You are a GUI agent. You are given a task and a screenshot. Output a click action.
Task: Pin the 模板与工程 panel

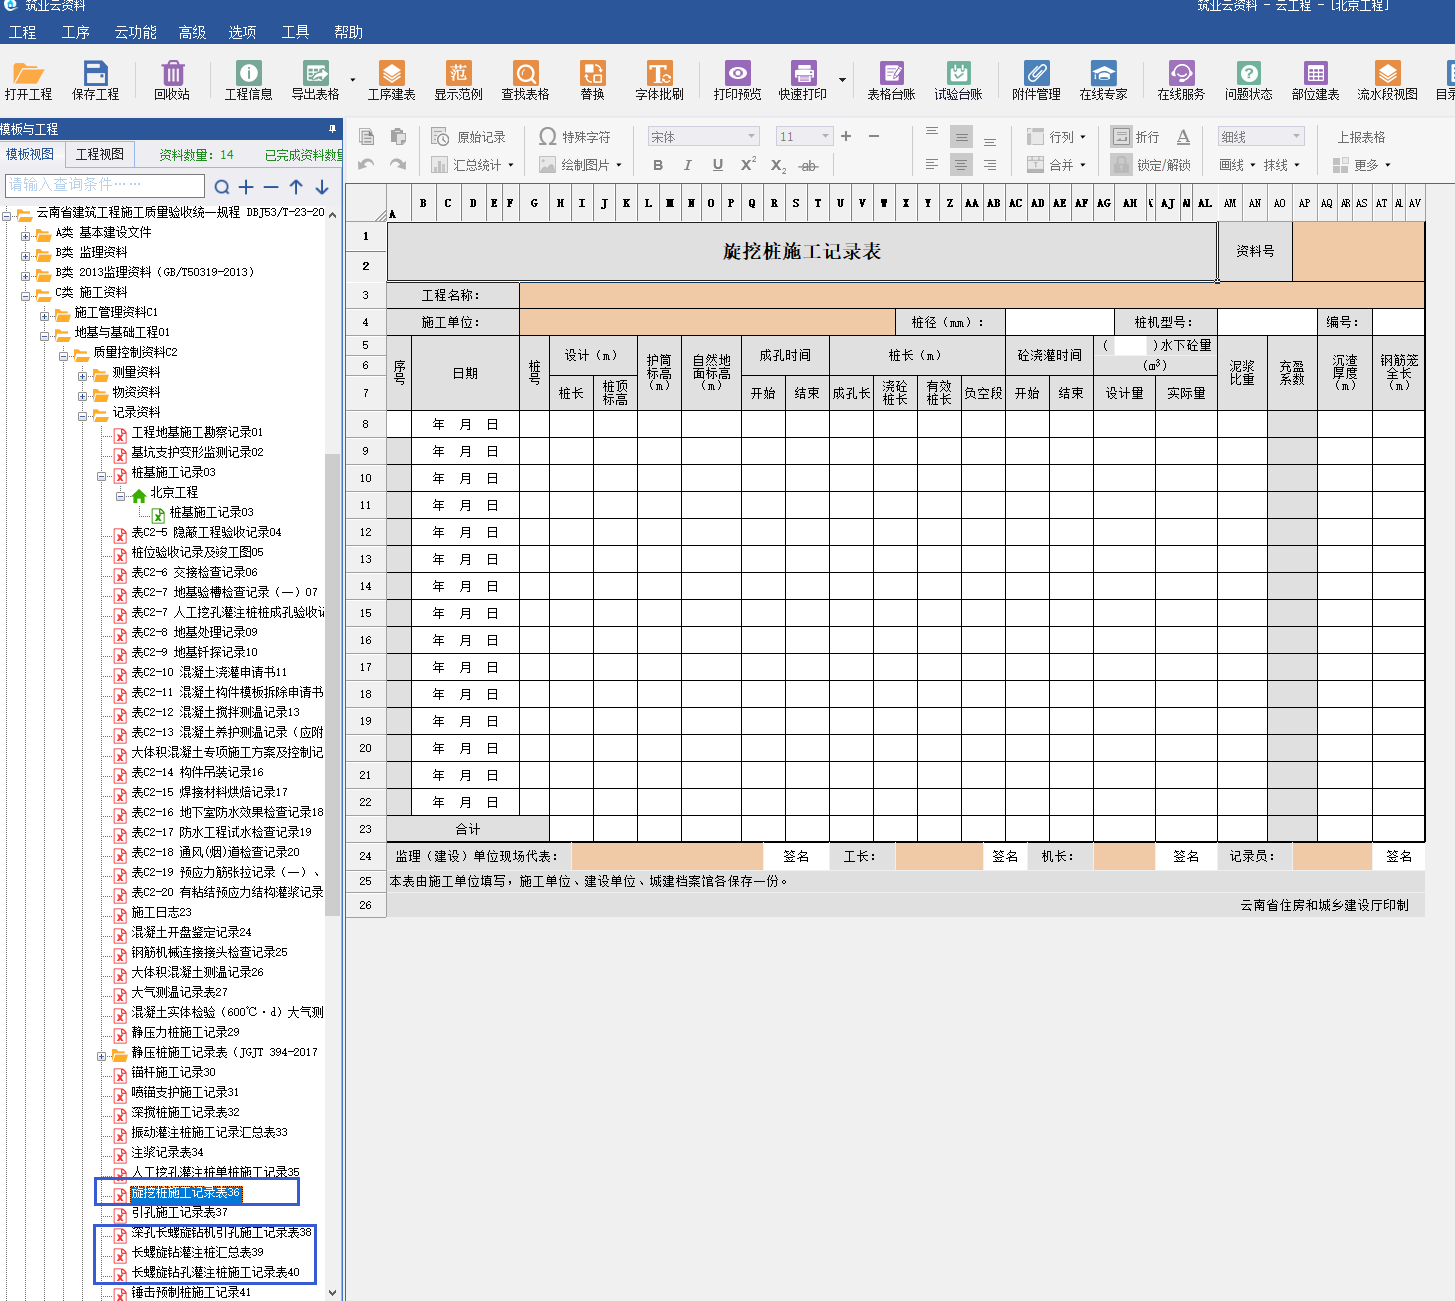tap(332, 129)
